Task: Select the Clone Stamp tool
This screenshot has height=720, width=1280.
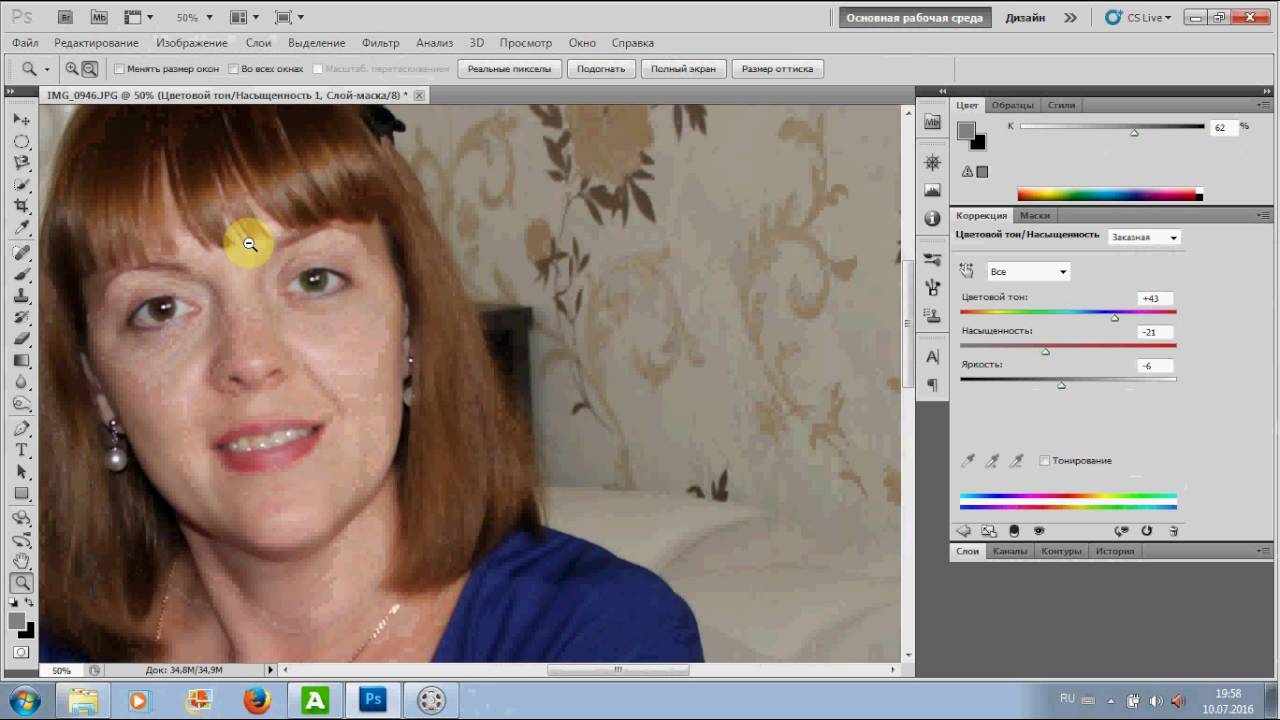Action: (21, 296)
